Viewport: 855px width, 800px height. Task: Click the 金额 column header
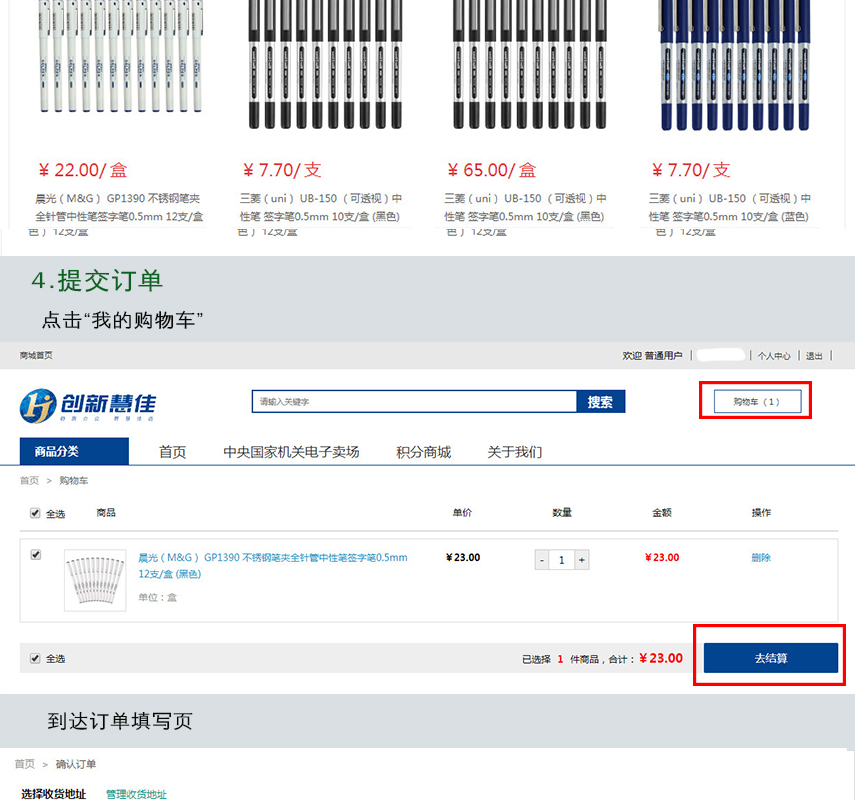point(662,513)
